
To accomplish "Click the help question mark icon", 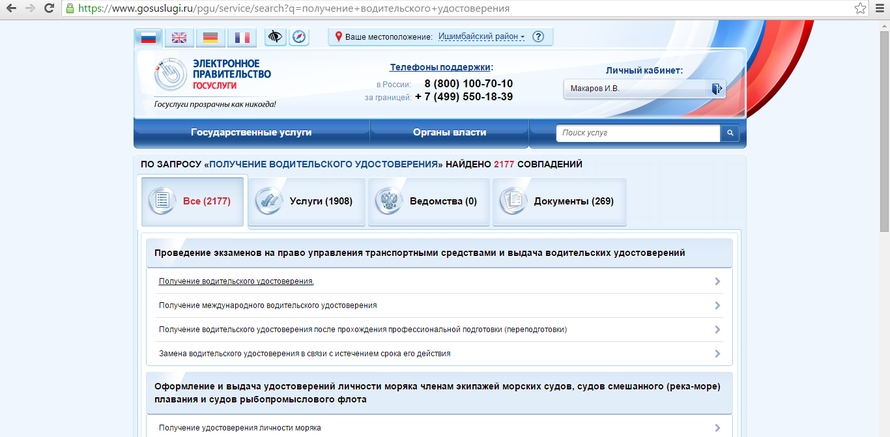I will click(x=538, y=37).
